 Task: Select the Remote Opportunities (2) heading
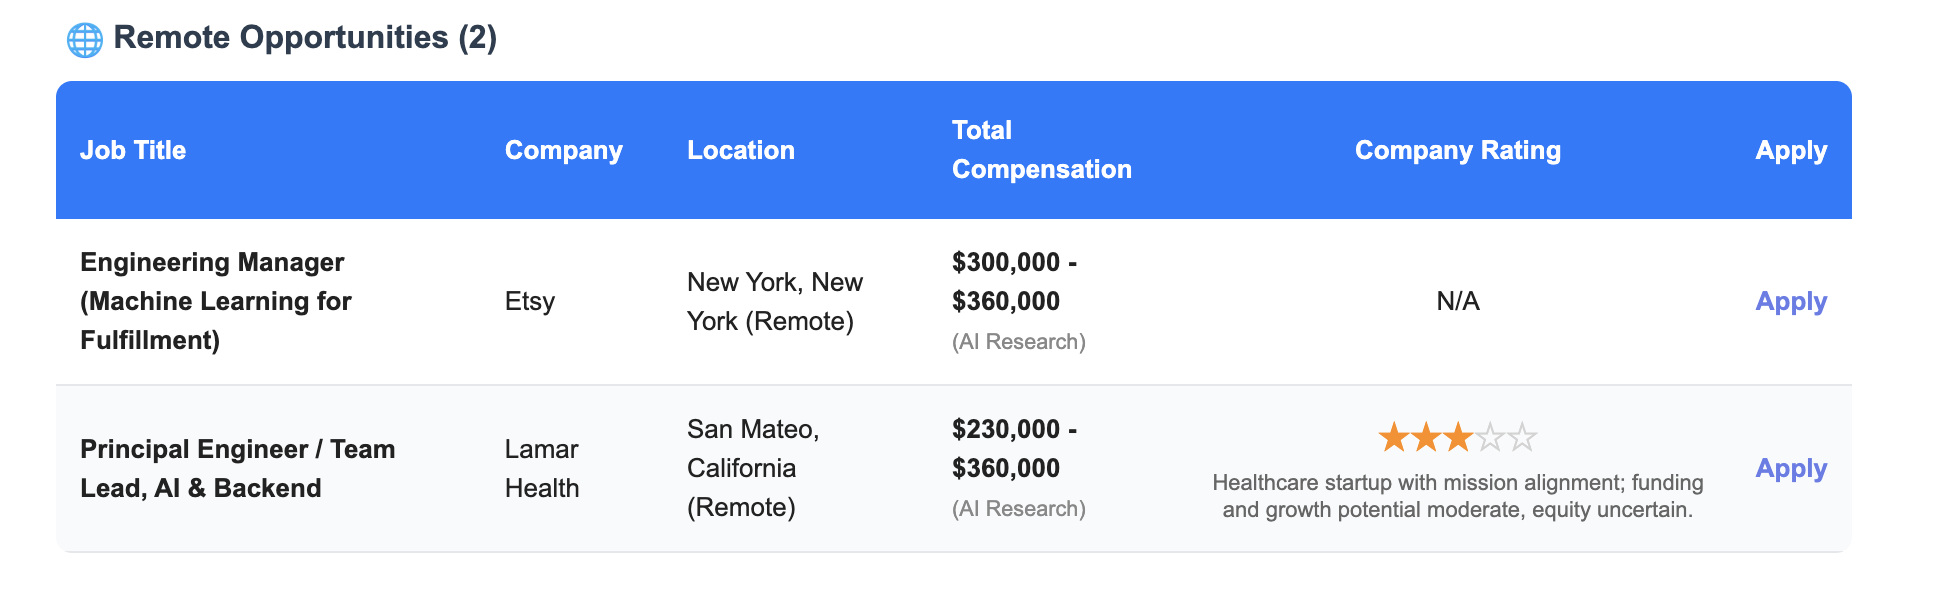[x=305, y=38]
